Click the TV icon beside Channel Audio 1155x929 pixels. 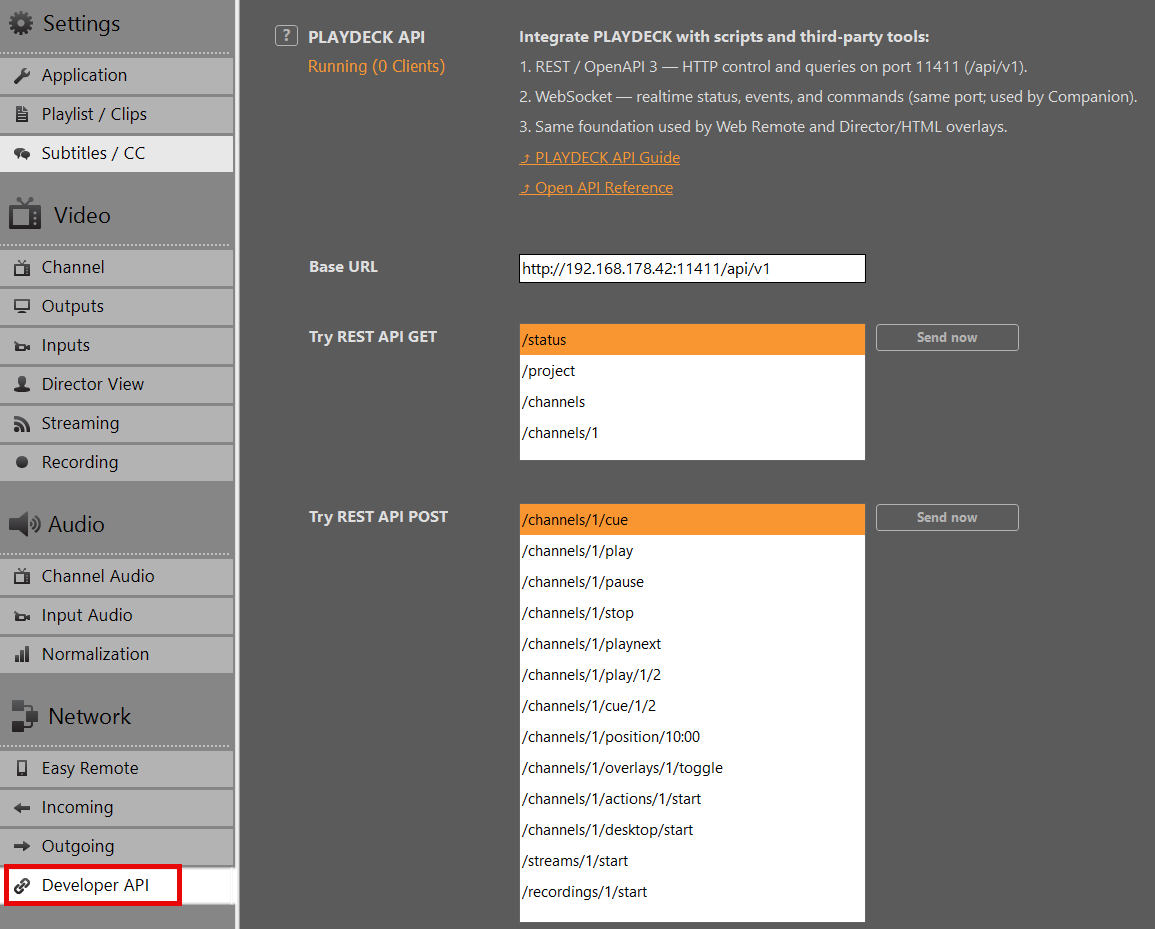(22, 576)
